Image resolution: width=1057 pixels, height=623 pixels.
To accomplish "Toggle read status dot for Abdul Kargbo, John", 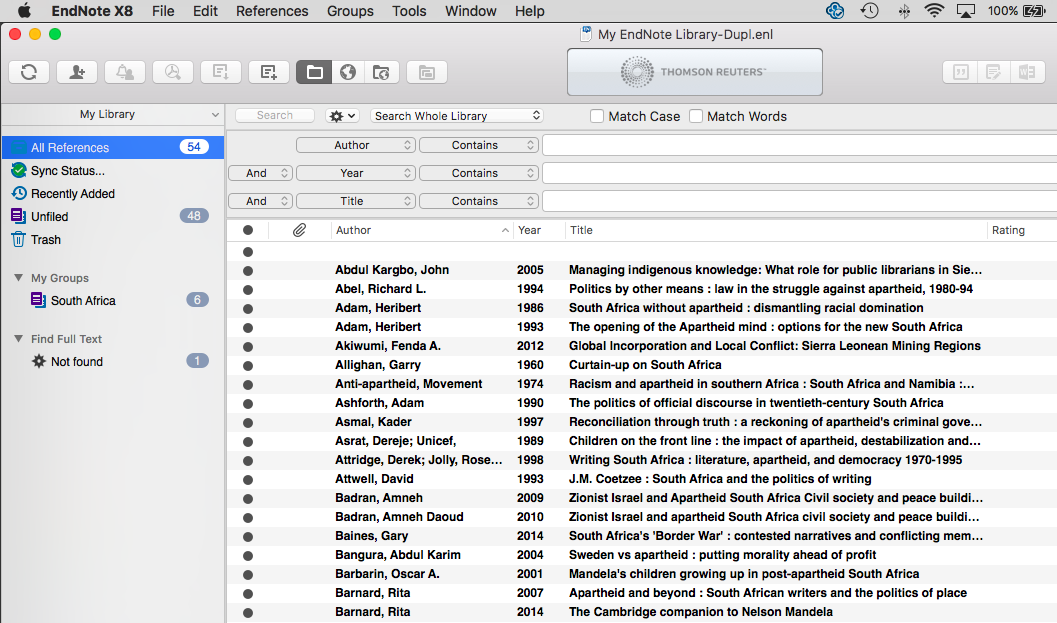I will click(248, 271).
